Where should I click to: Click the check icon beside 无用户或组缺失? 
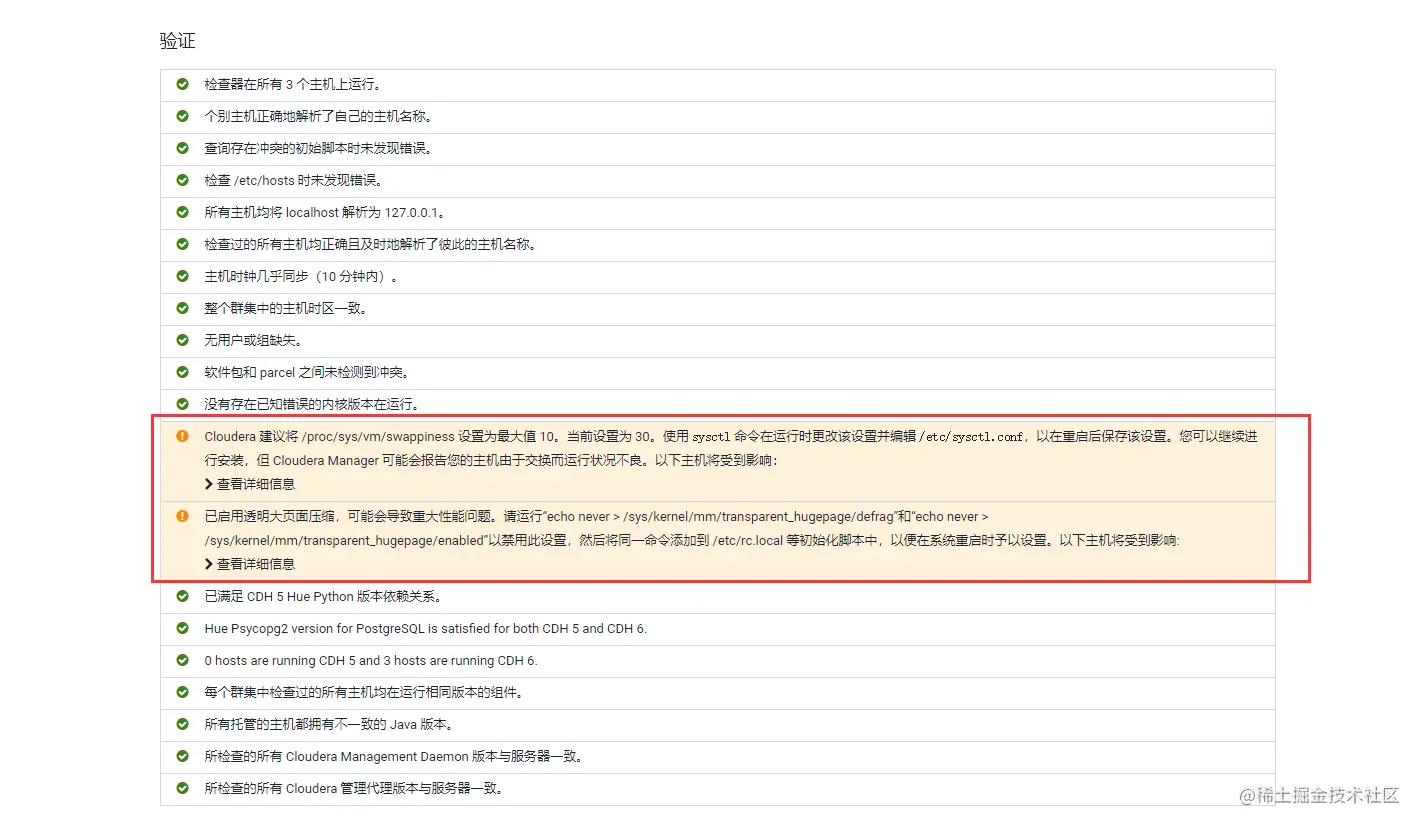click(x=182, y=341)
